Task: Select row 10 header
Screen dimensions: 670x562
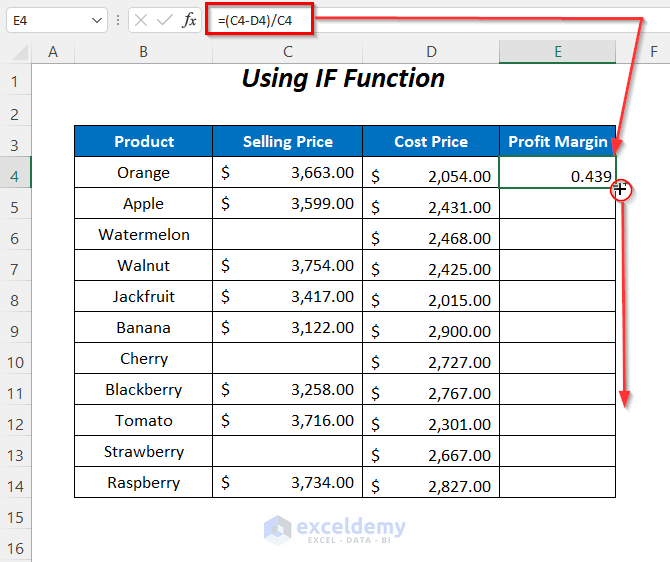Action: click(x=15, y=359)
